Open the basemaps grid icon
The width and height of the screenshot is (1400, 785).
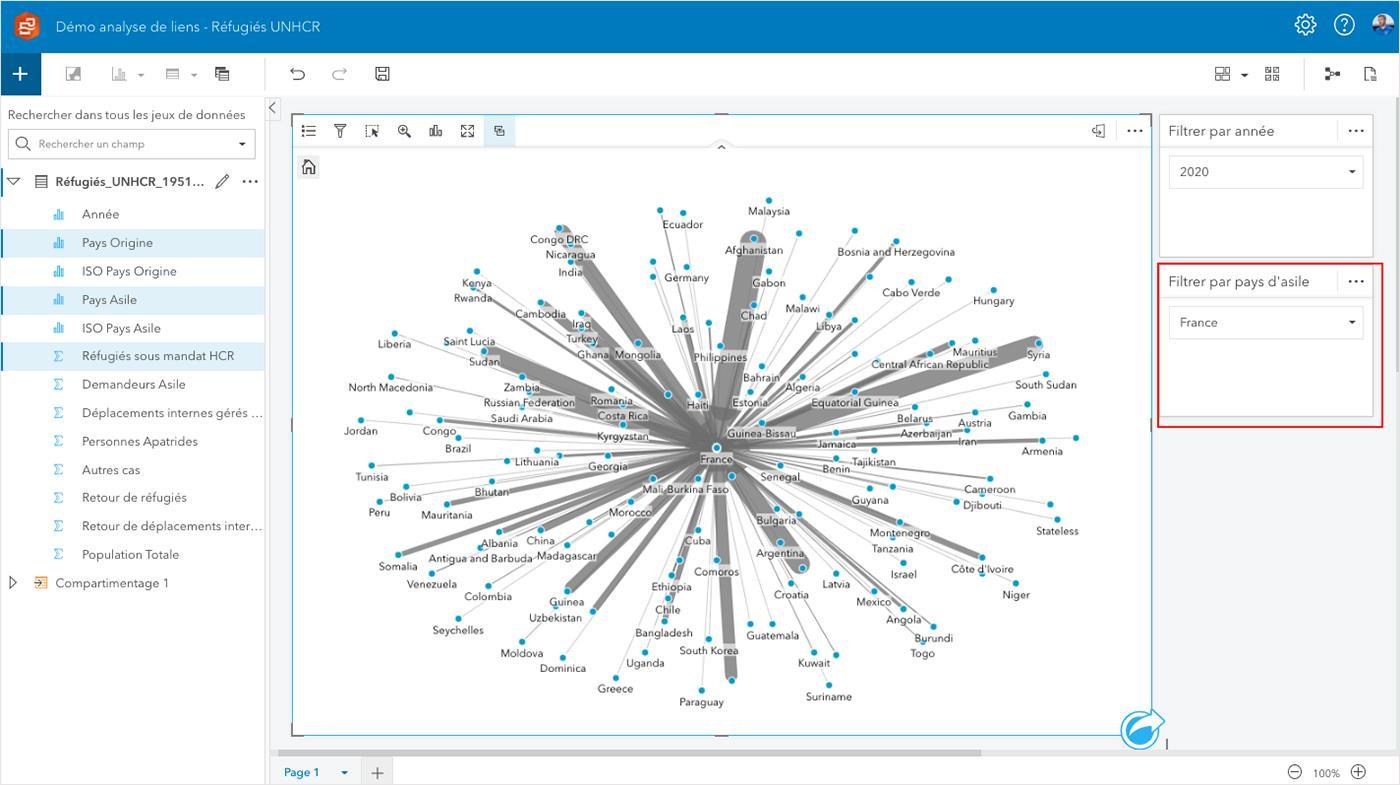pyautogui.click(x=1222, y=74)
